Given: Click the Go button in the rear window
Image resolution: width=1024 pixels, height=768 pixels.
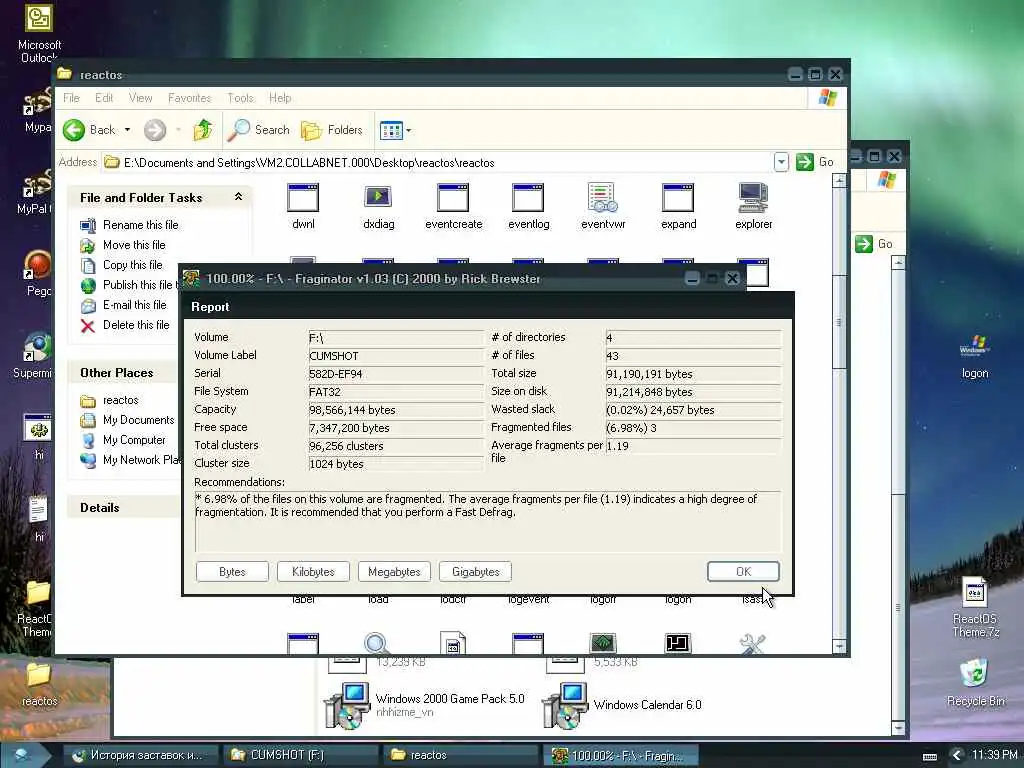Looking at the screenshot, I should pyautogui.click(x=874, y=244).
